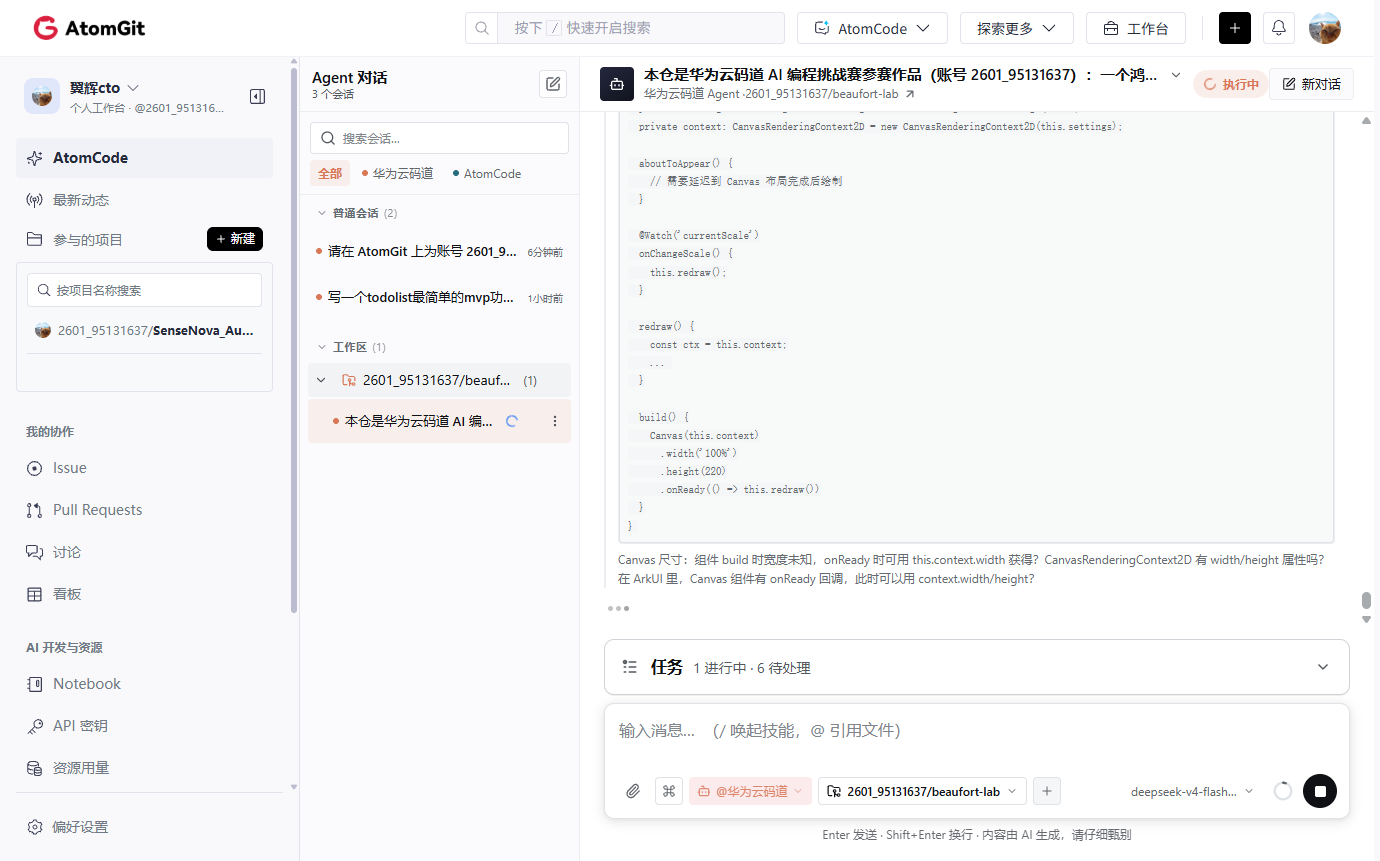This screenshot has width=1380, height=861.
Task: Start new Agent conversation with edit icon
Action: tap(553, 84)
